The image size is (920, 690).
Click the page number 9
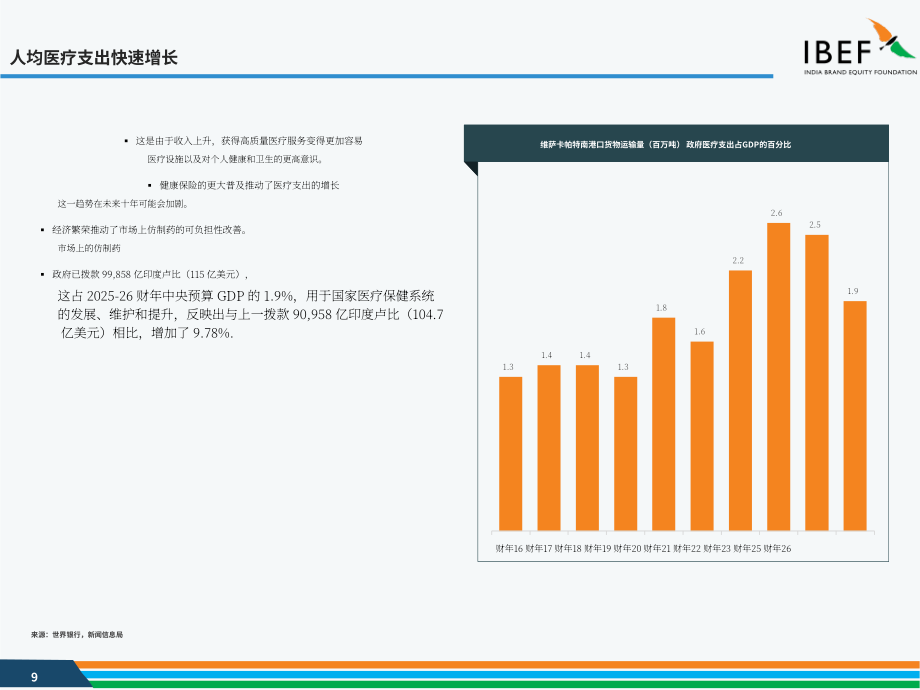tap(34, 677)
